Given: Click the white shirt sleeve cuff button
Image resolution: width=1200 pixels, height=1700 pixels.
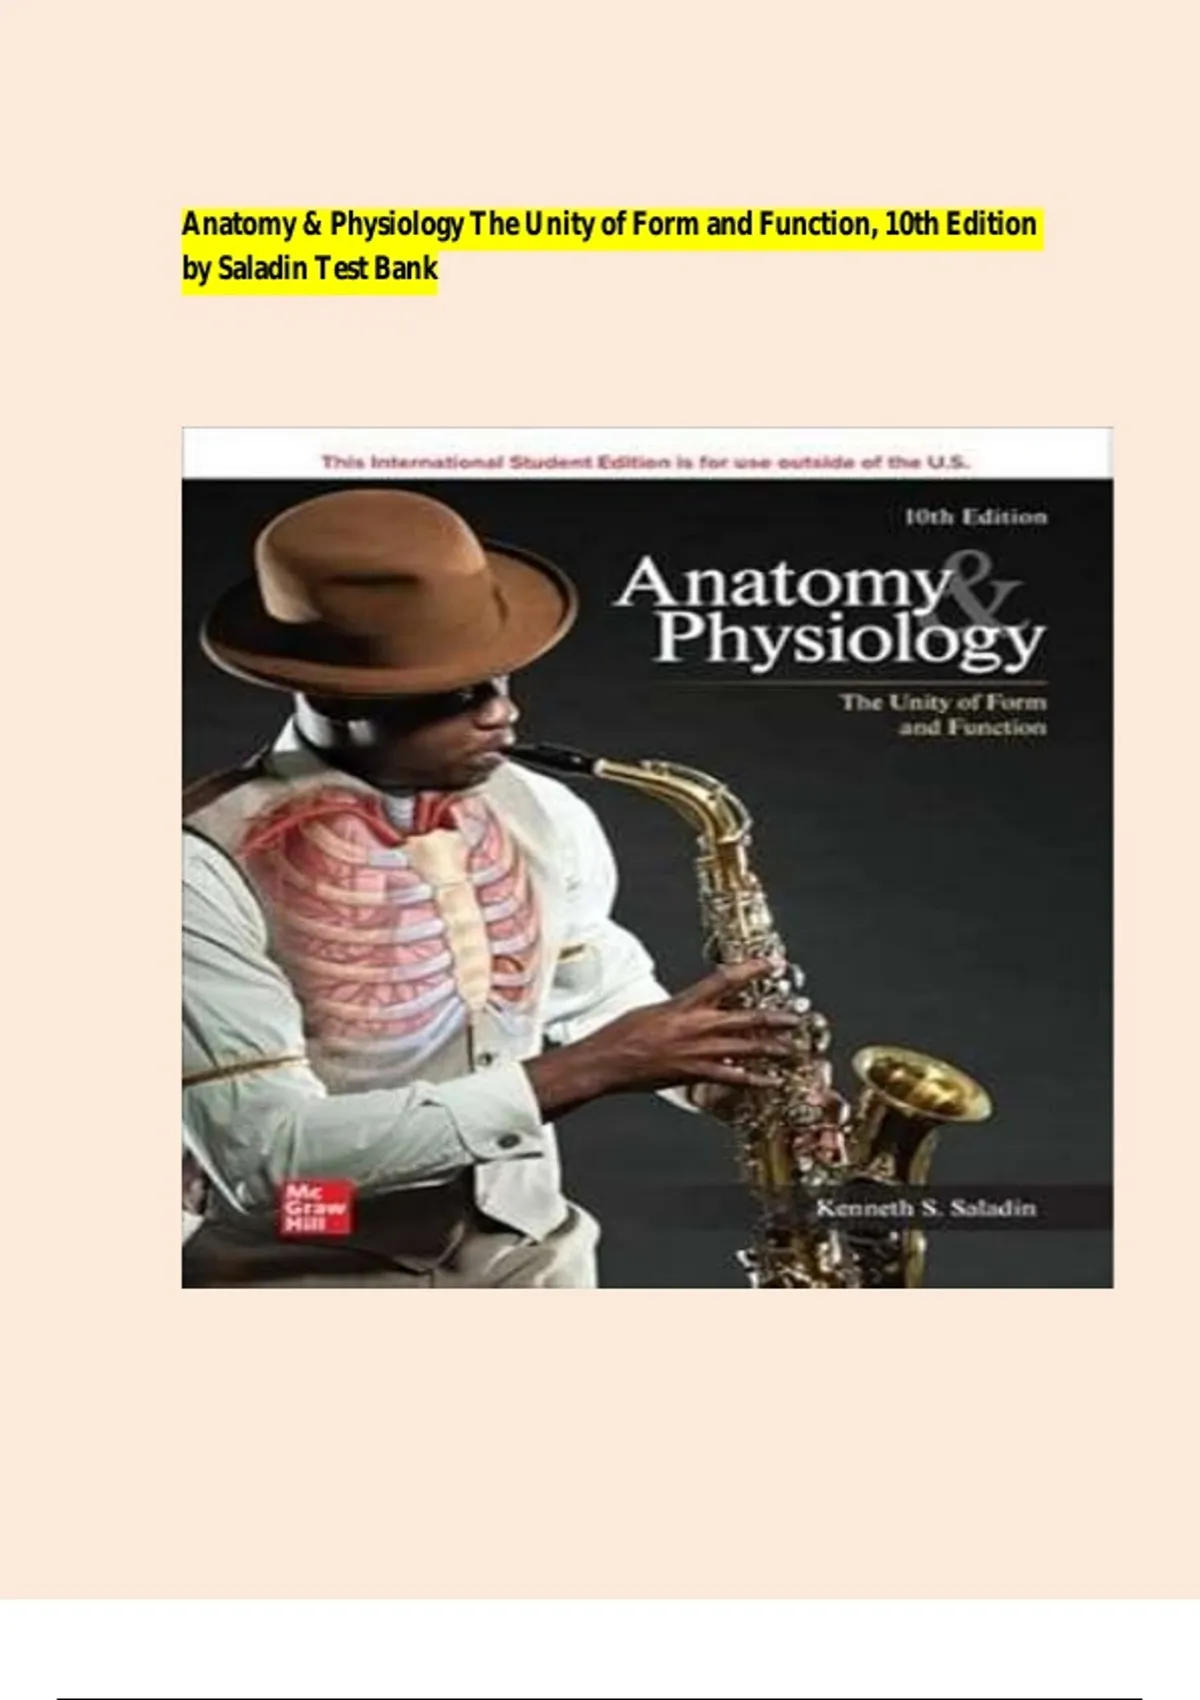Looking at the screenshot, I should (508, 1139).
